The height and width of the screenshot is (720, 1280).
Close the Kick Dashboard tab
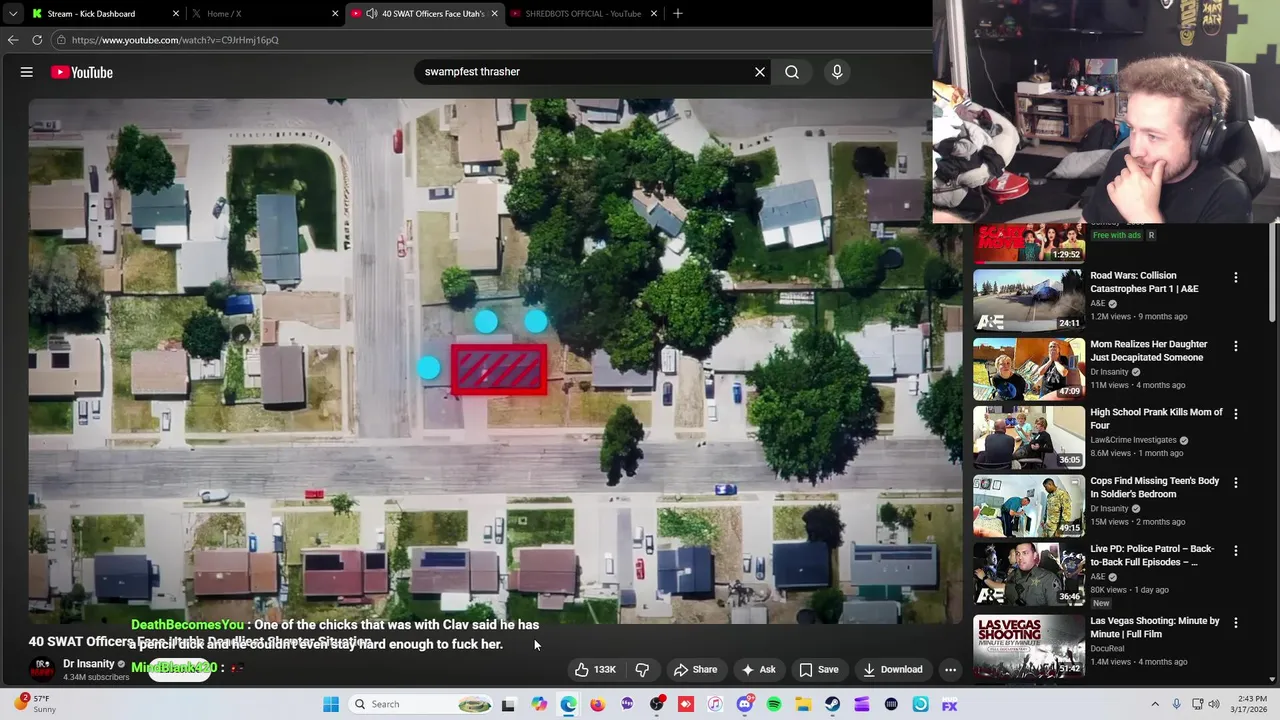(x=176, y=14)
